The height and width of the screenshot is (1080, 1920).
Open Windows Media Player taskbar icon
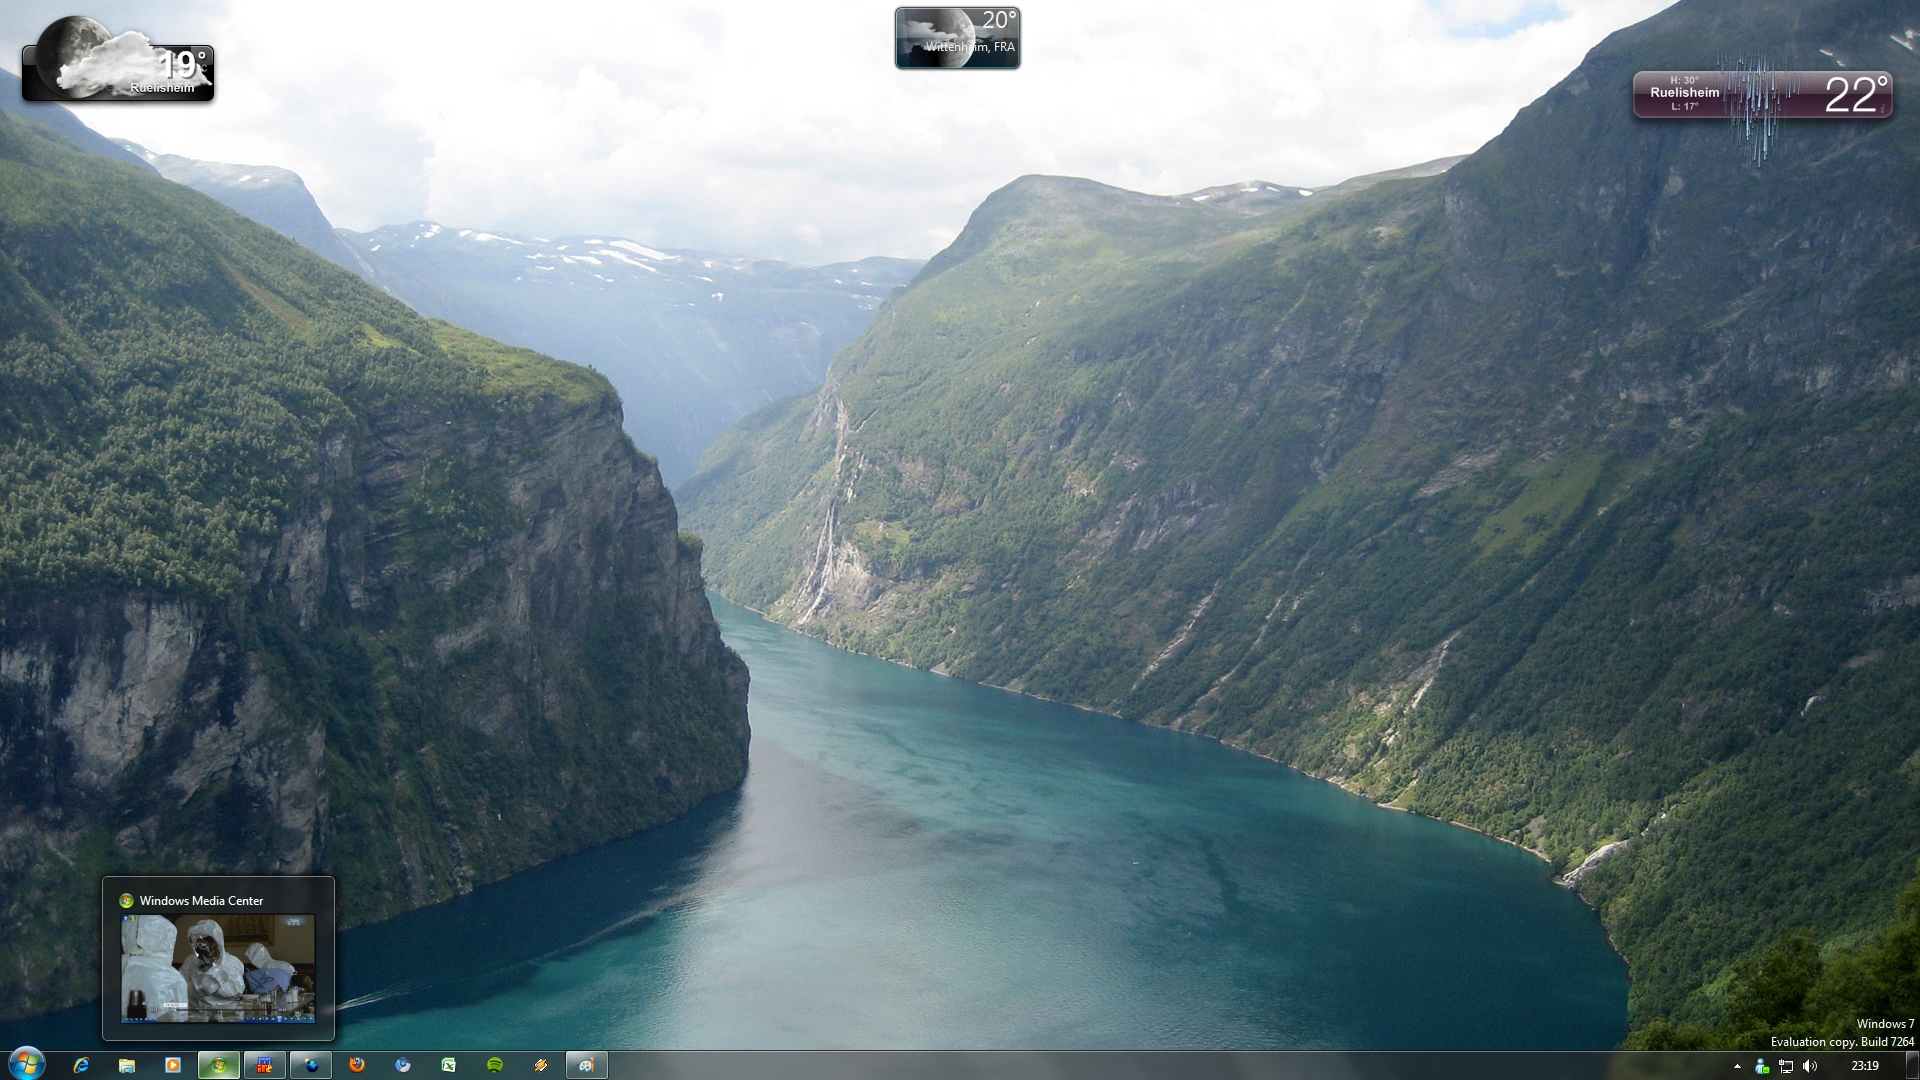172,1065
